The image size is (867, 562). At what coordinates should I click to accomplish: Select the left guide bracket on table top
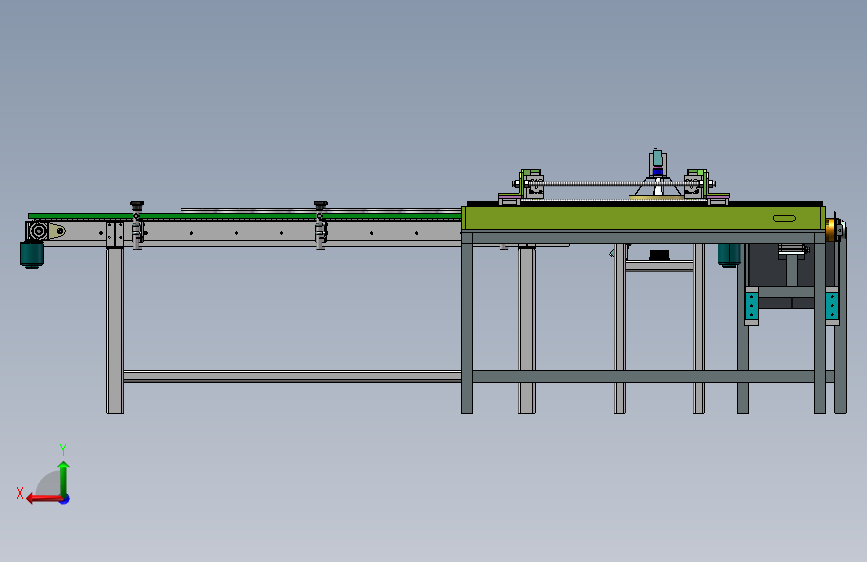point(522,186)
